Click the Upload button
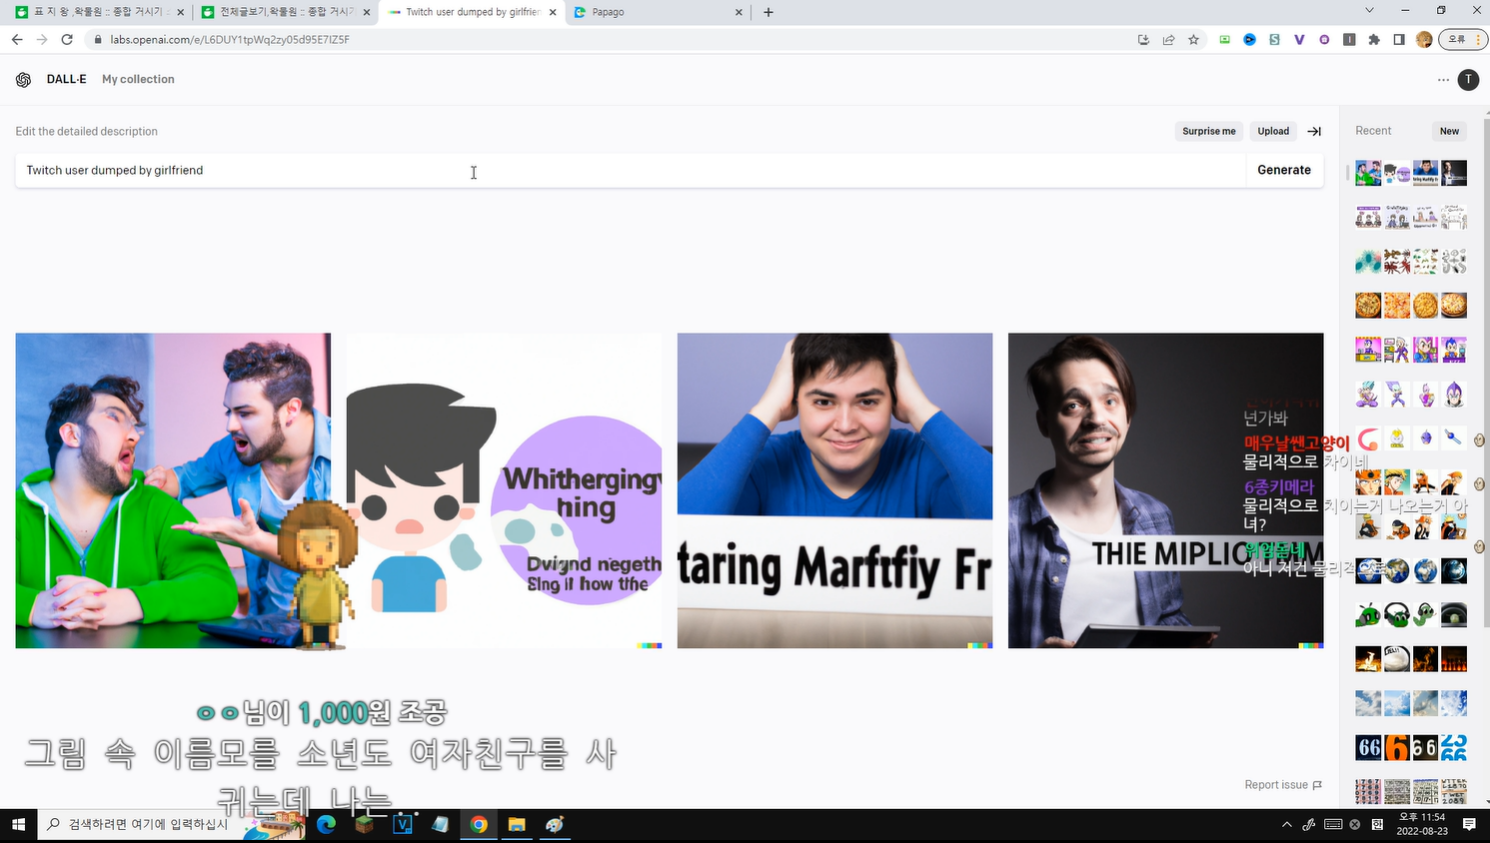The image size is (1490, 843). coord(1273,131)
